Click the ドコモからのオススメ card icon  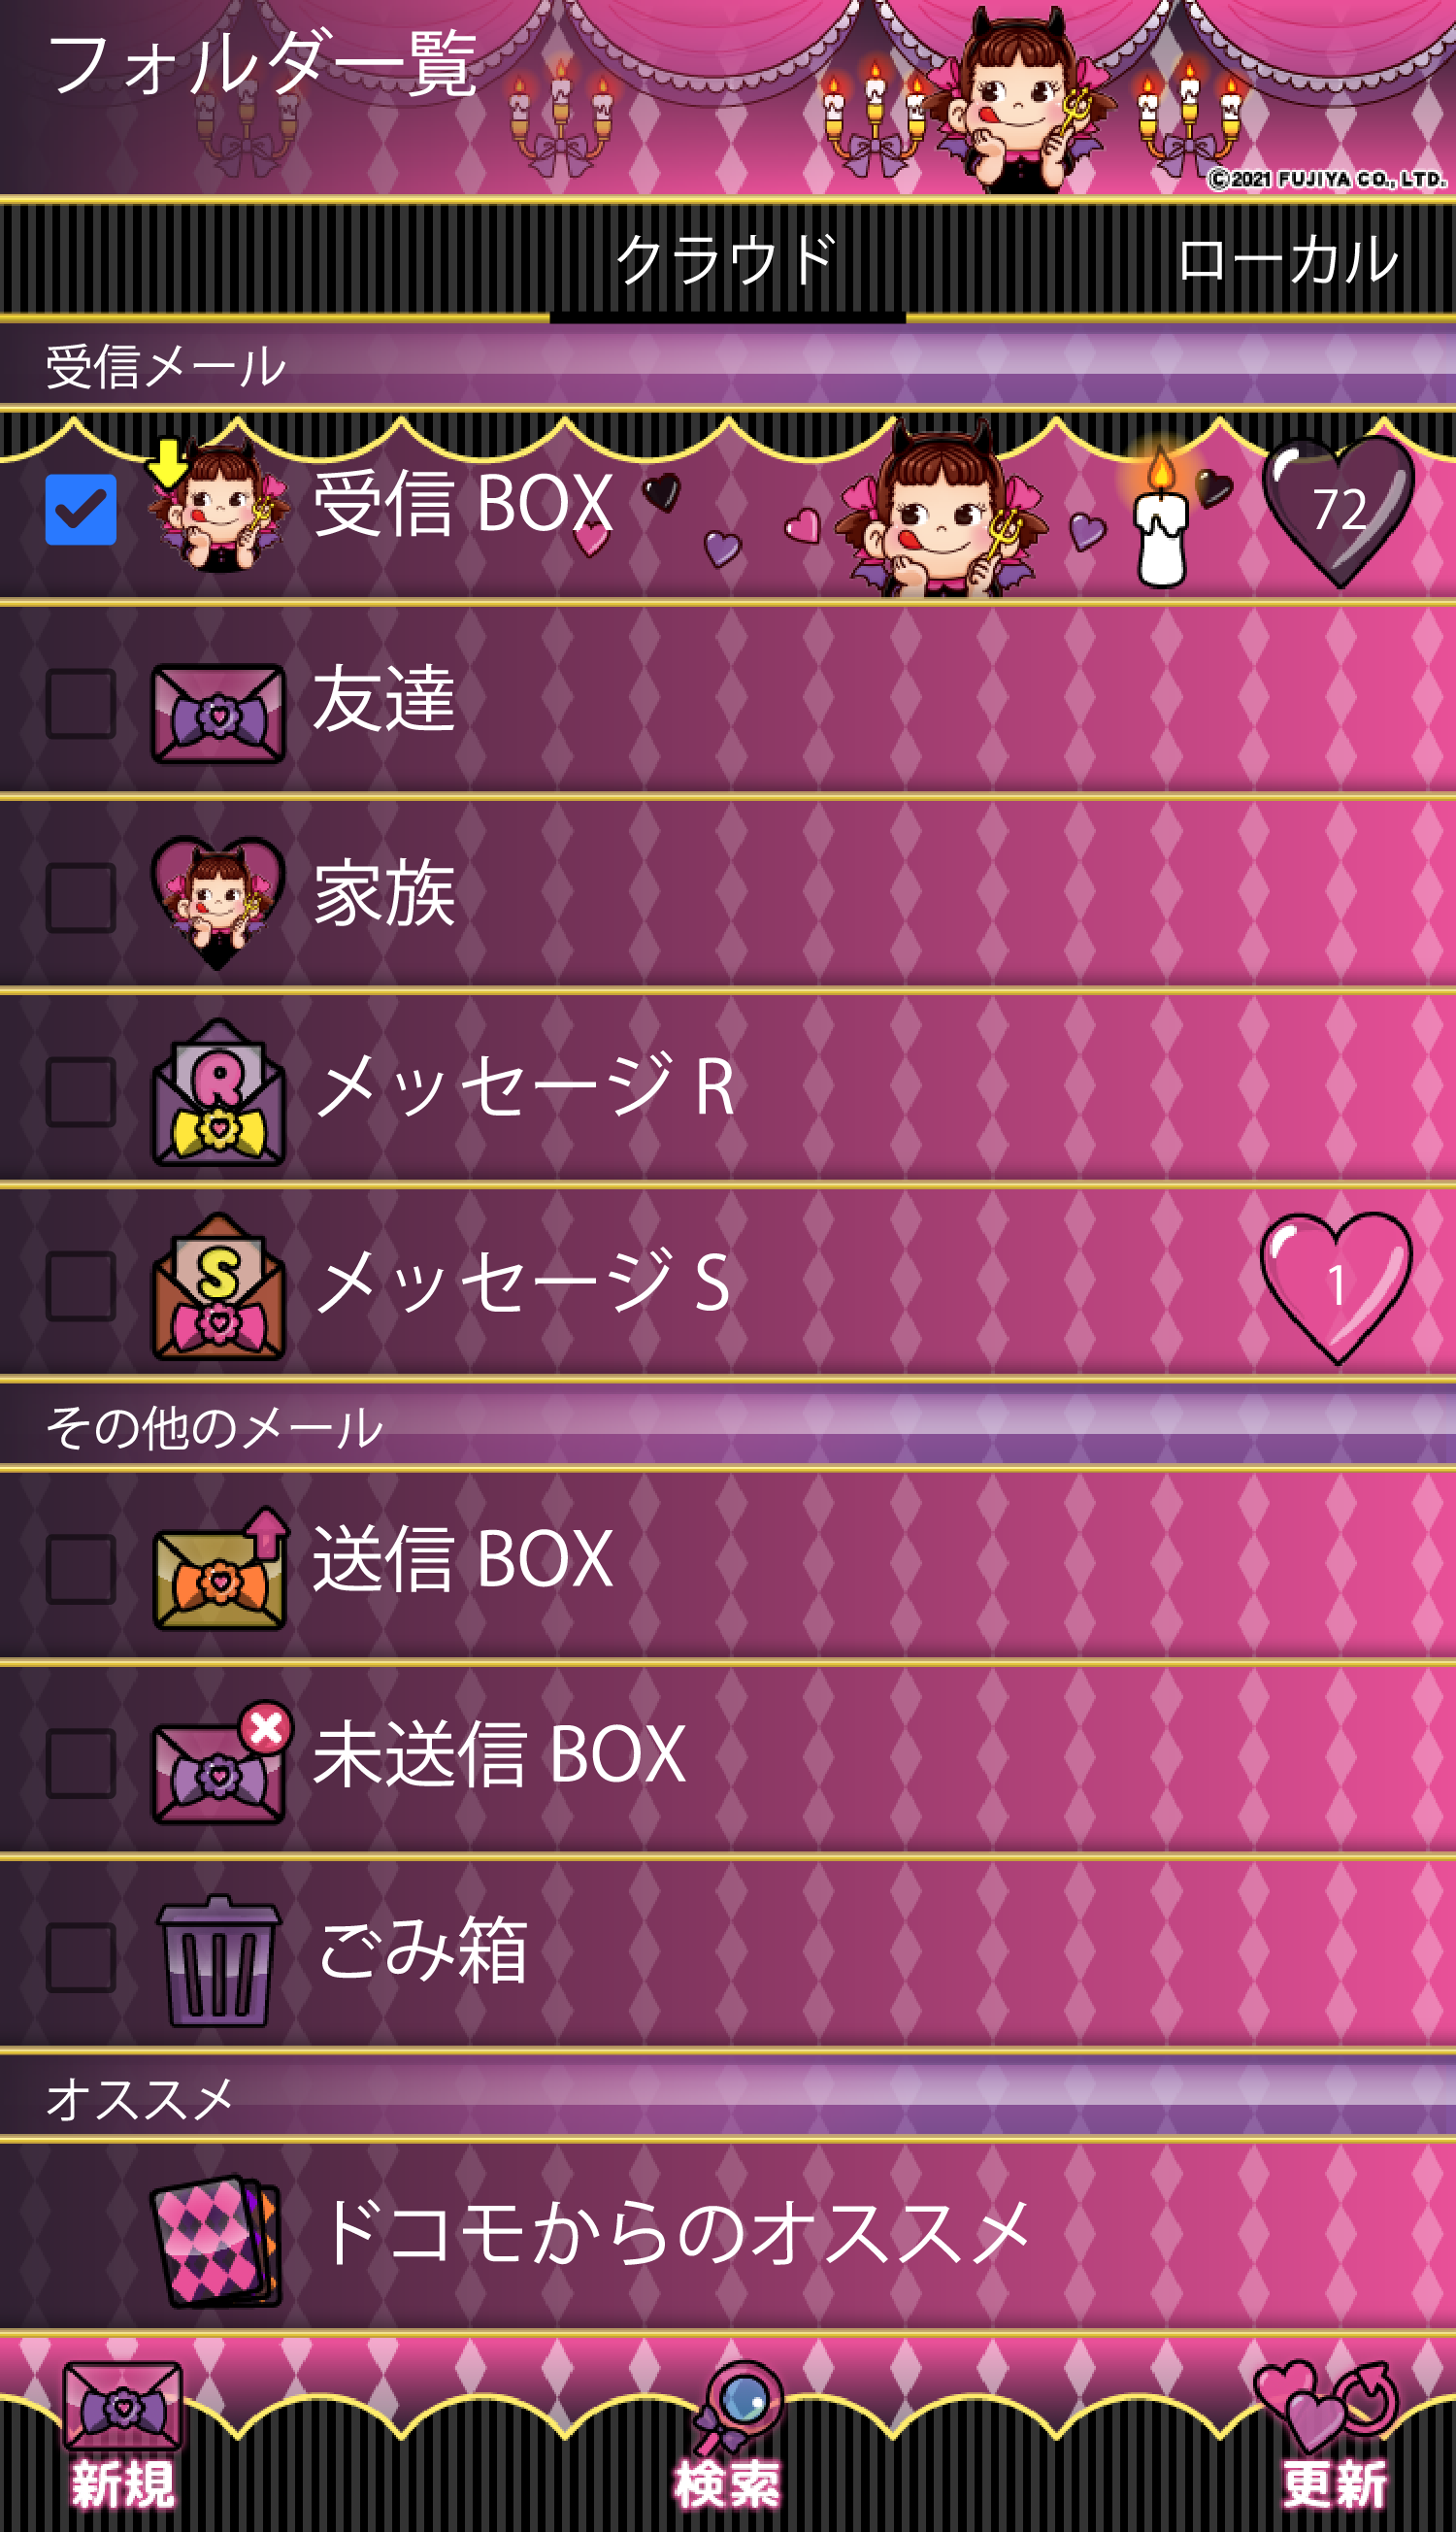(216, 2240)
